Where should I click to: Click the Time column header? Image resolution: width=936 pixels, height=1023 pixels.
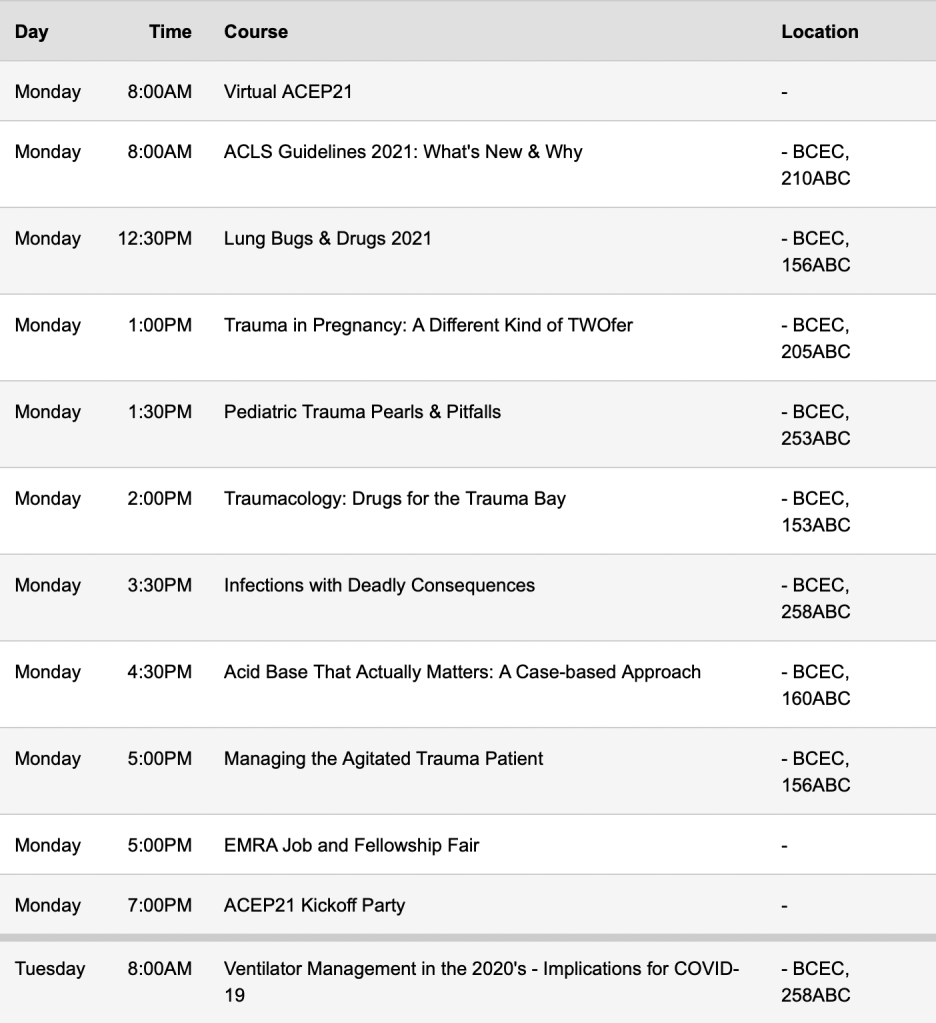170,32
